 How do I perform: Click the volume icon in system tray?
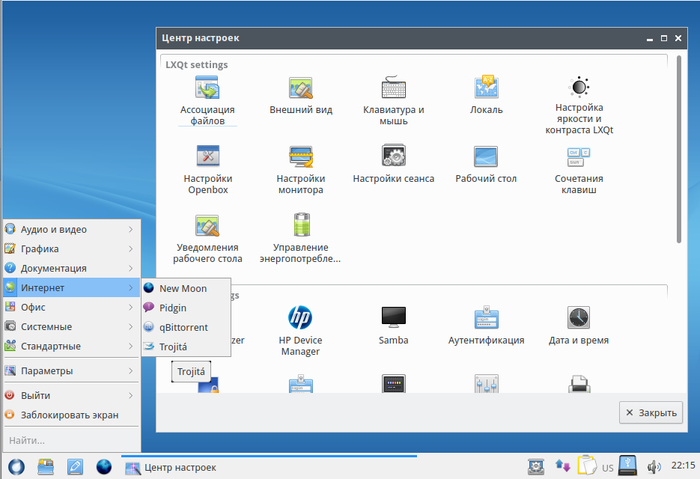(x=654, y=466)
